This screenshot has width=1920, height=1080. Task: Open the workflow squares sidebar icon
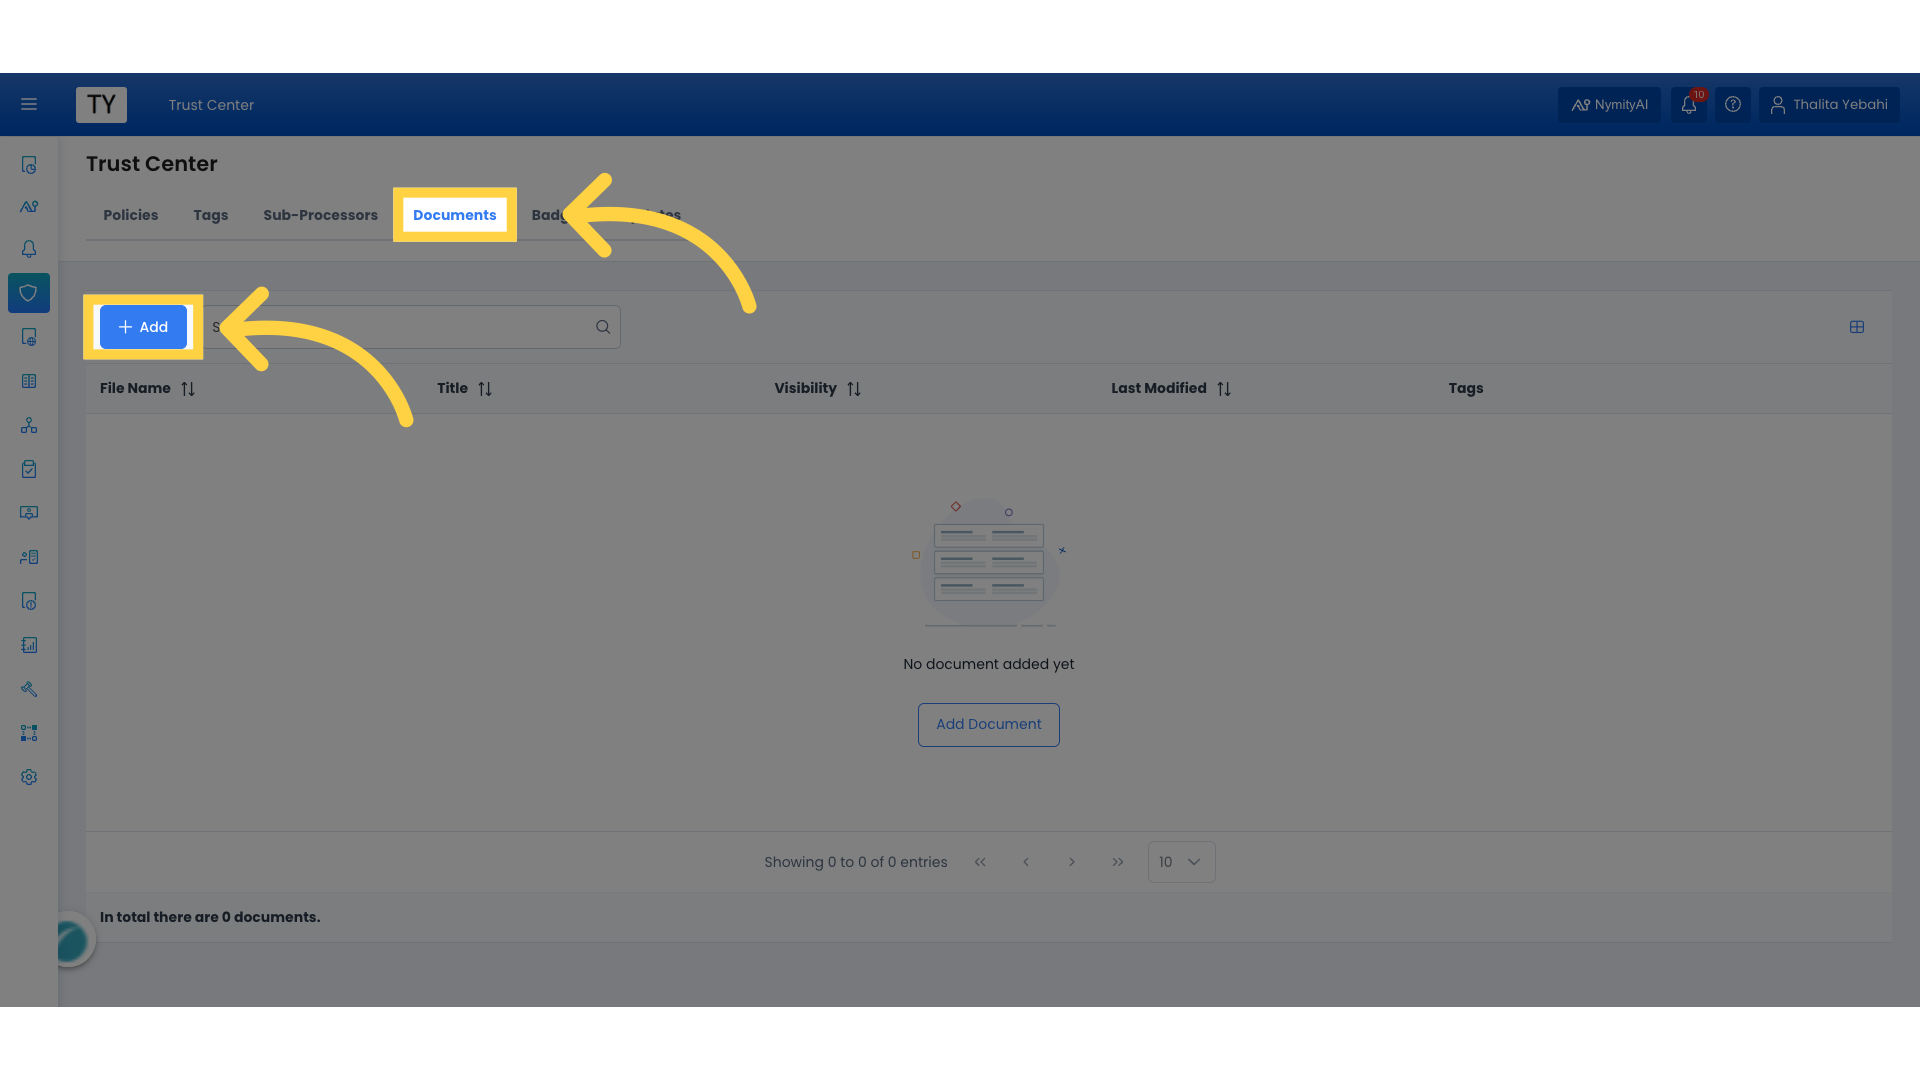(29, 733)
